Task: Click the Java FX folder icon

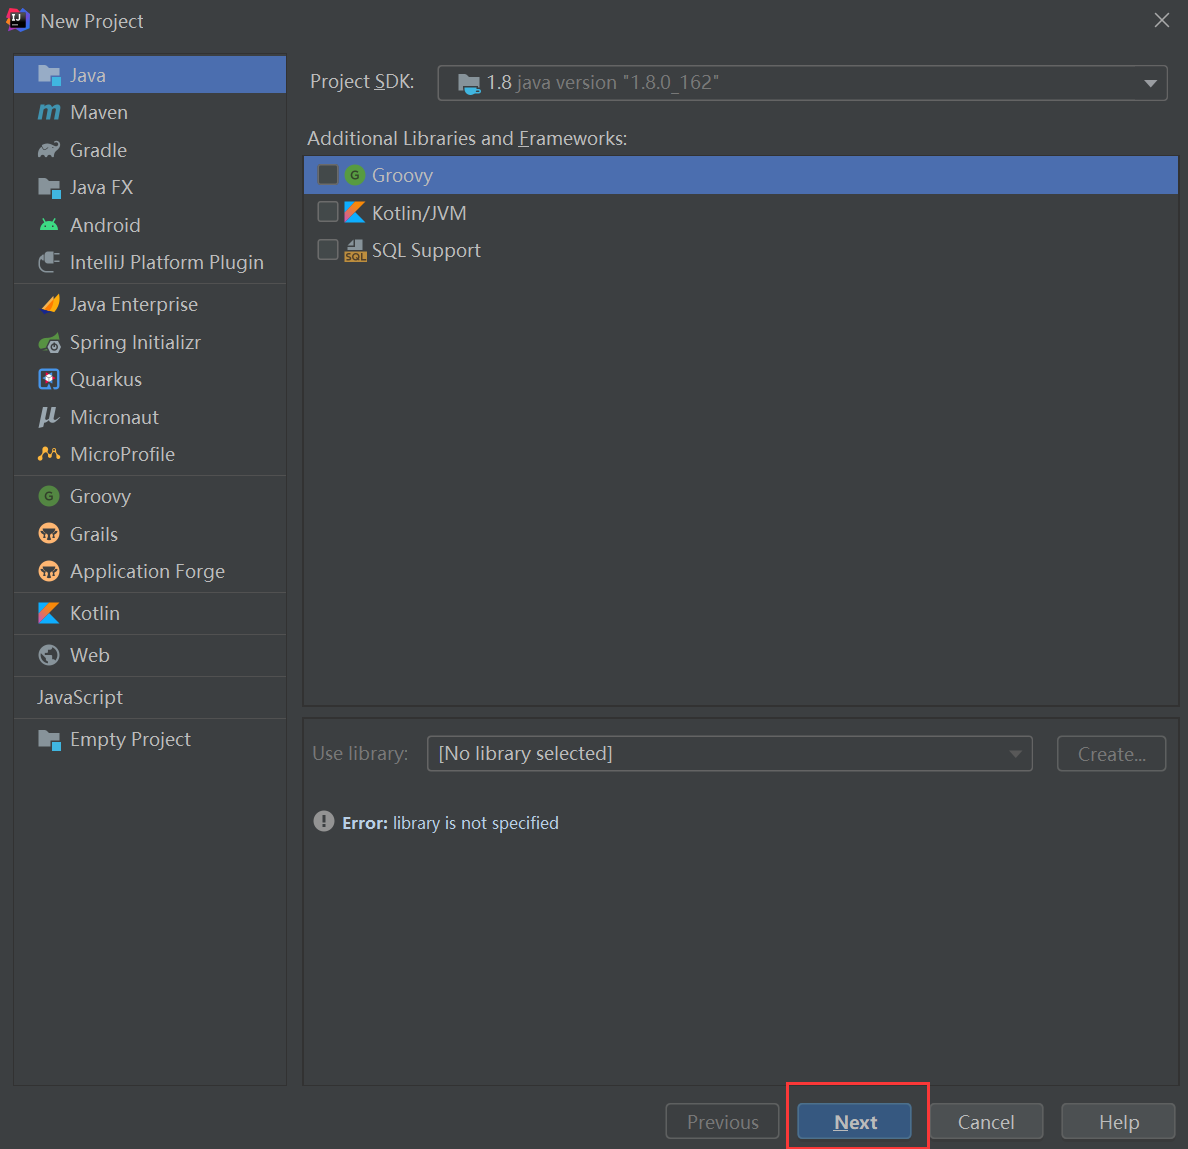Action: pyautogui.click(x=49, y=188)
